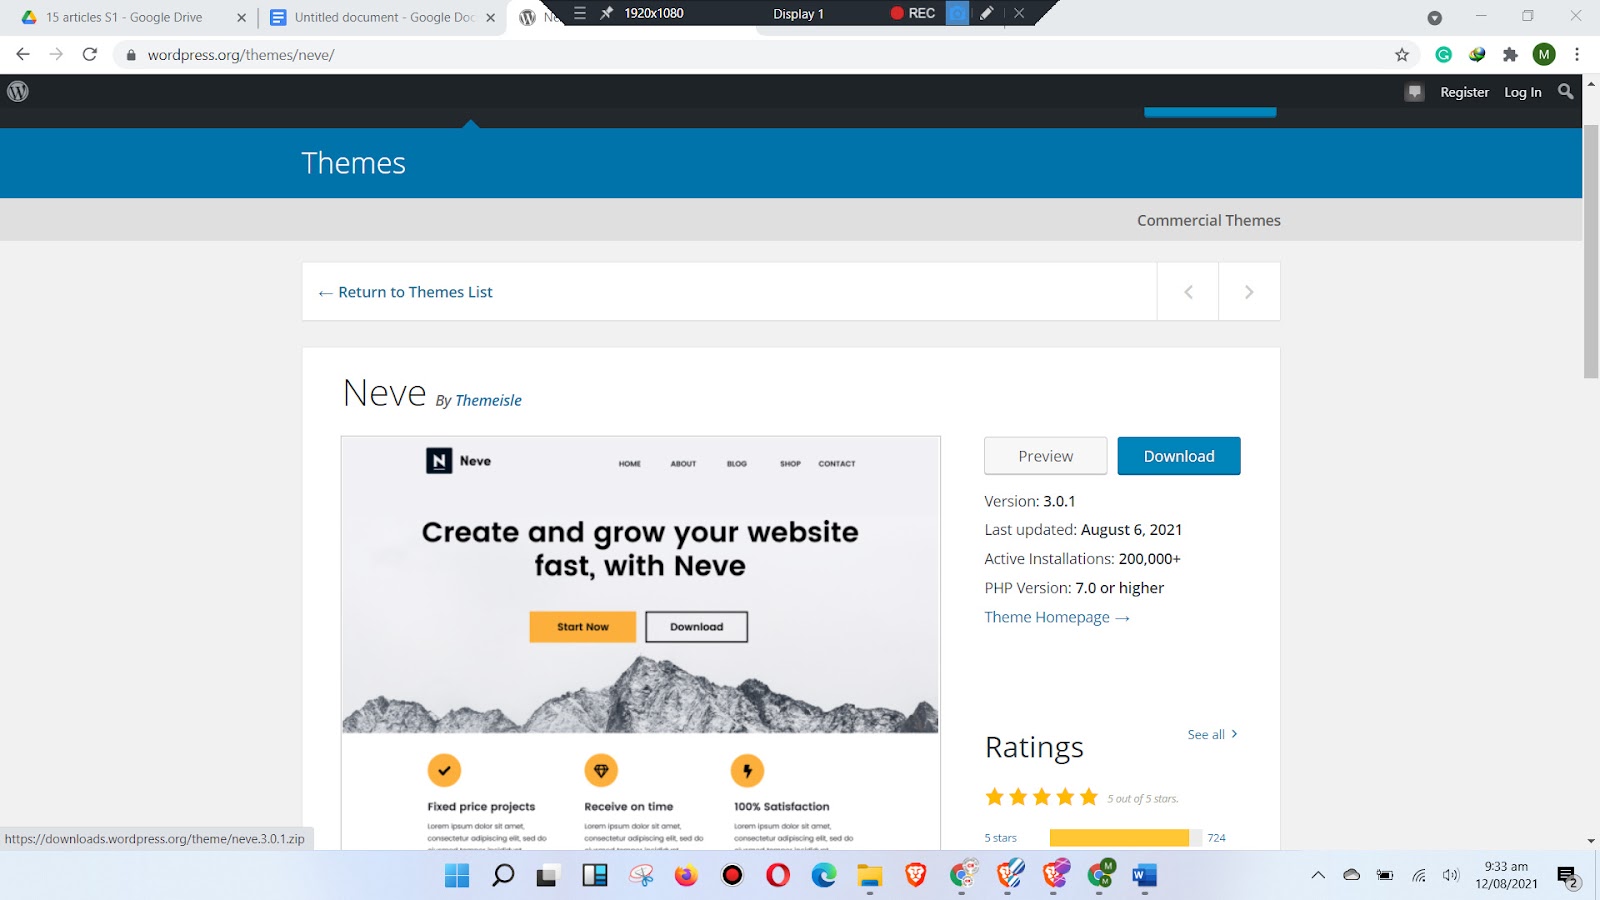Click the 724 five-star review count
The height and width of the screenshot is (900, 1600).
coord(1216,838)
